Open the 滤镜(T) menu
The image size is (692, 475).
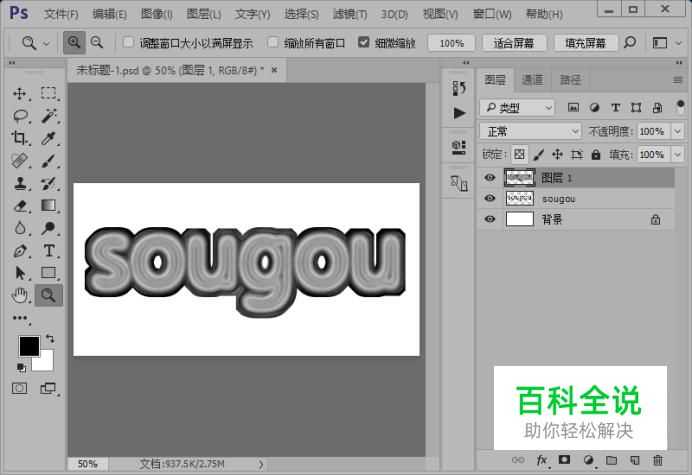347,14
